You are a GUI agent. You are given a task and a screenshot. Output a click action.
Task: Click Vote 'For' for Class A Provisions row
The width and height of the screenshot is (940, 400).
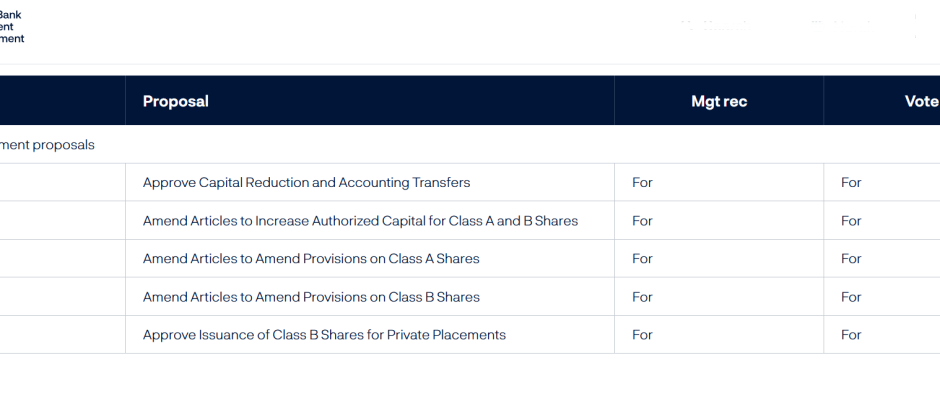point(851,259)
